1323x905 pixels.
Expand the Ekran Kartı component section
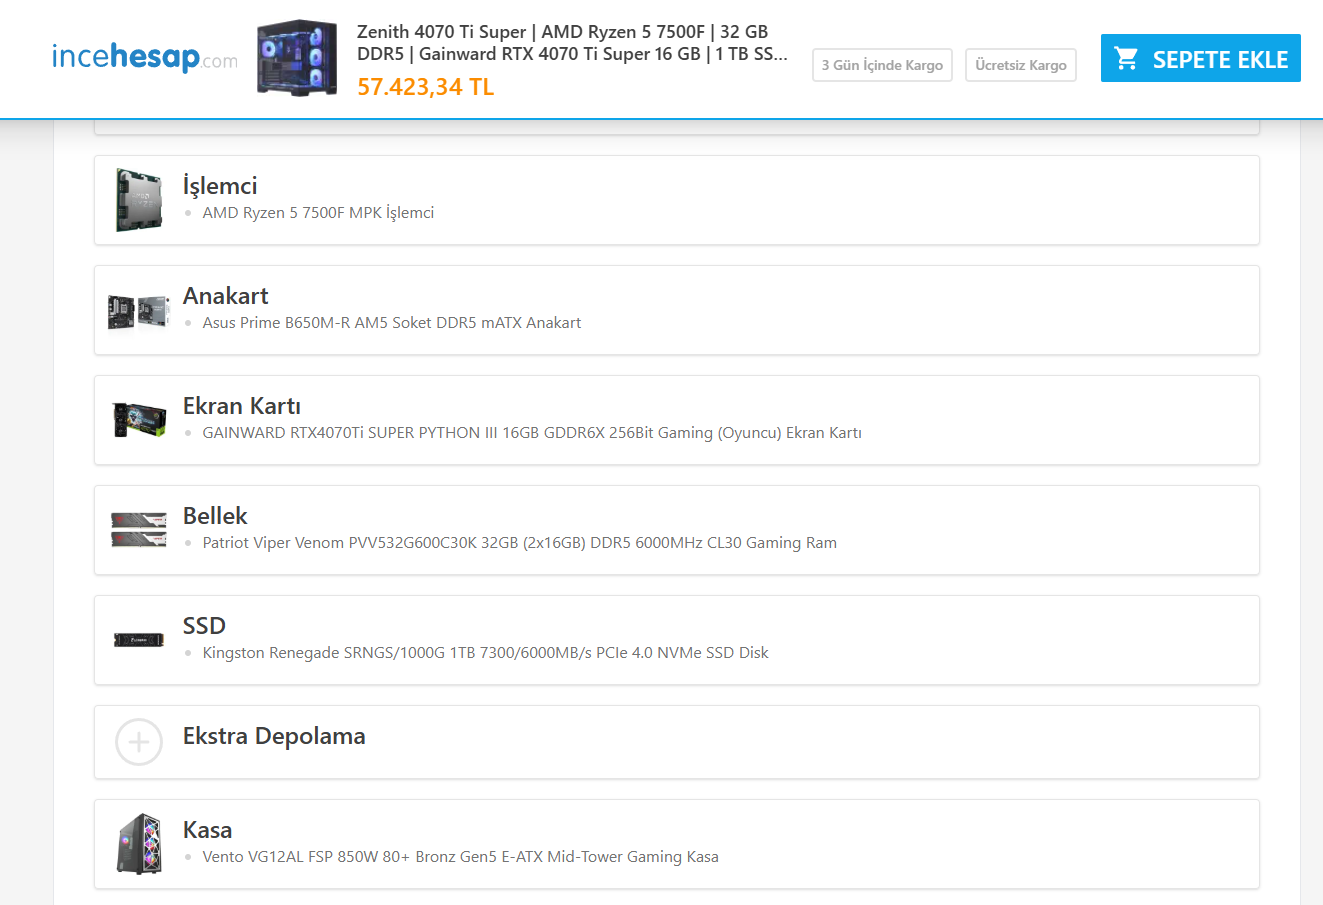[242, 406]
